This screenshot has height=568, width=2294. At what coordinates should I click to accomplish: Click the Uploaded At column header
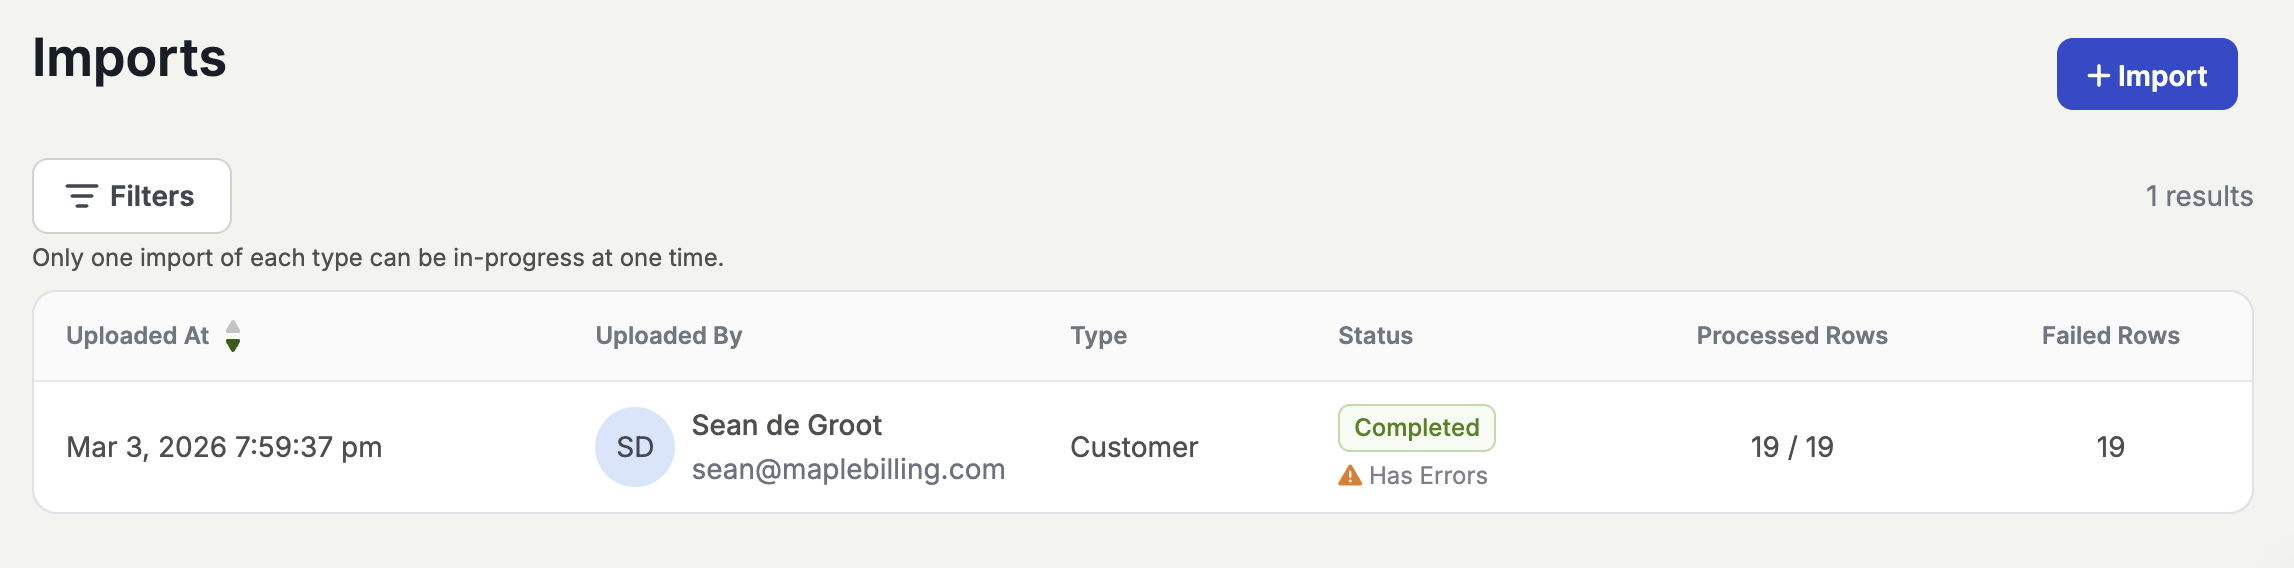(137, 336)
